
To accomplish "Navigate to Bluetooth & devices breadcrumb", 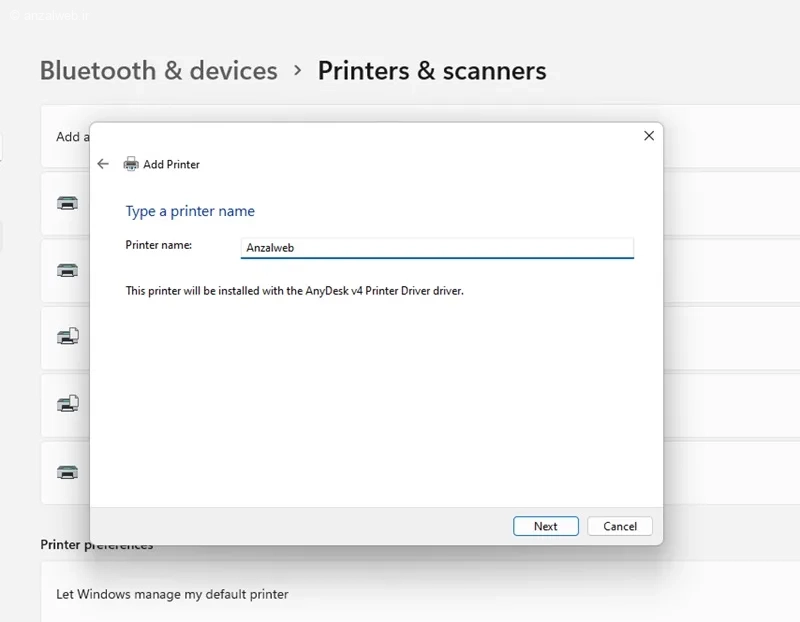I will (159, 70).
